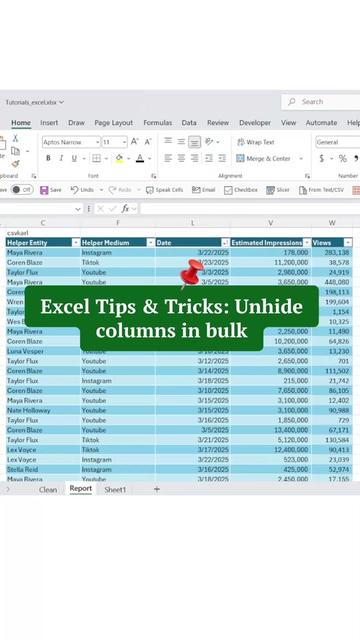This screenshot has width=360, height=640.
Task: Click the Search box
Action: click(x=321, y=102)
